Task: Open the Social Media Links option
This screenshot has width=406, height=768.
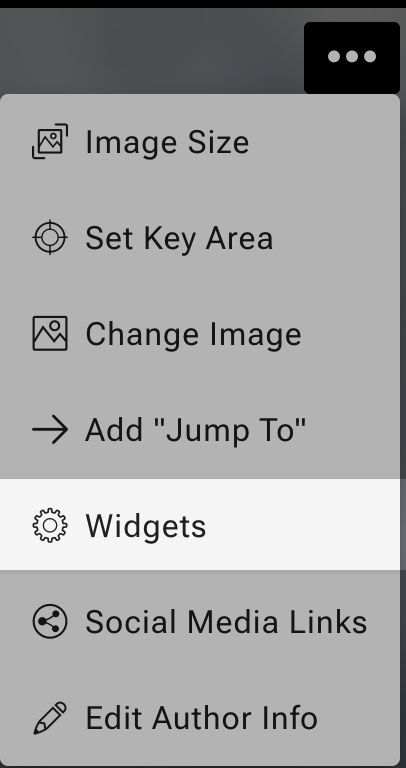Action: coord(200,622)
